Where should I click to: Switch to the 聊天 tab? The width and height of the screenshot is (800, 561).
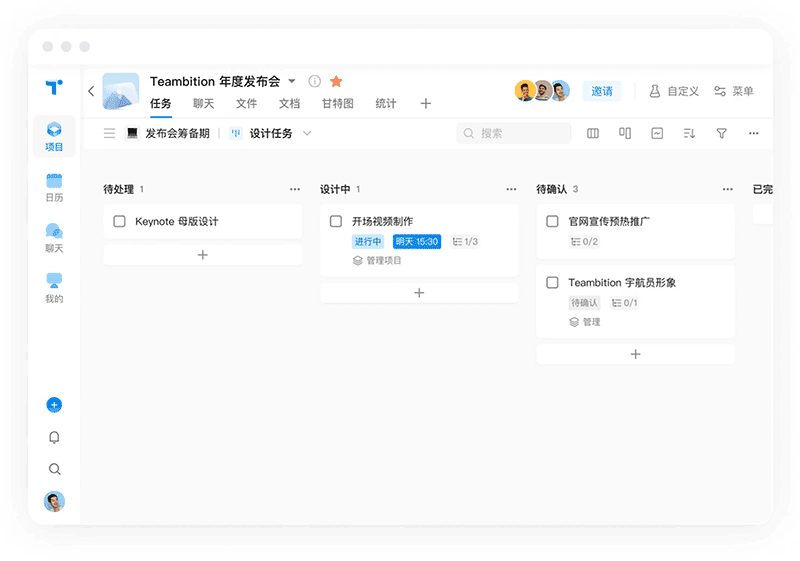click(x=204, y=104)
